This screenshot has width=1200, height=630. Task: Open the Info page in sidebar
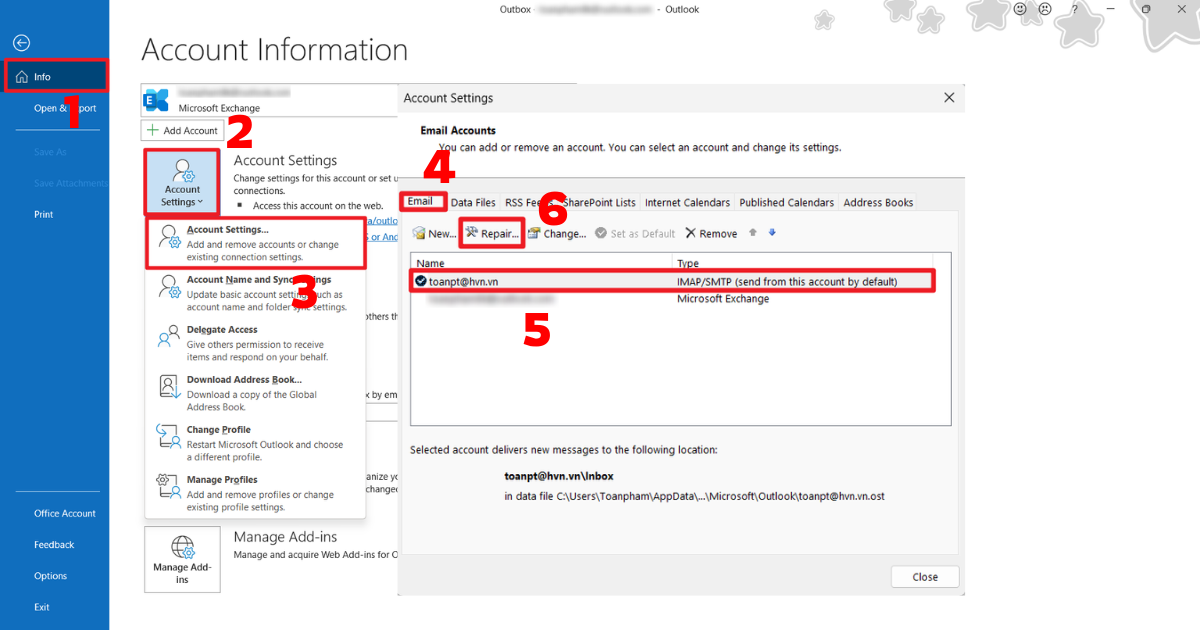pos(55,77)
